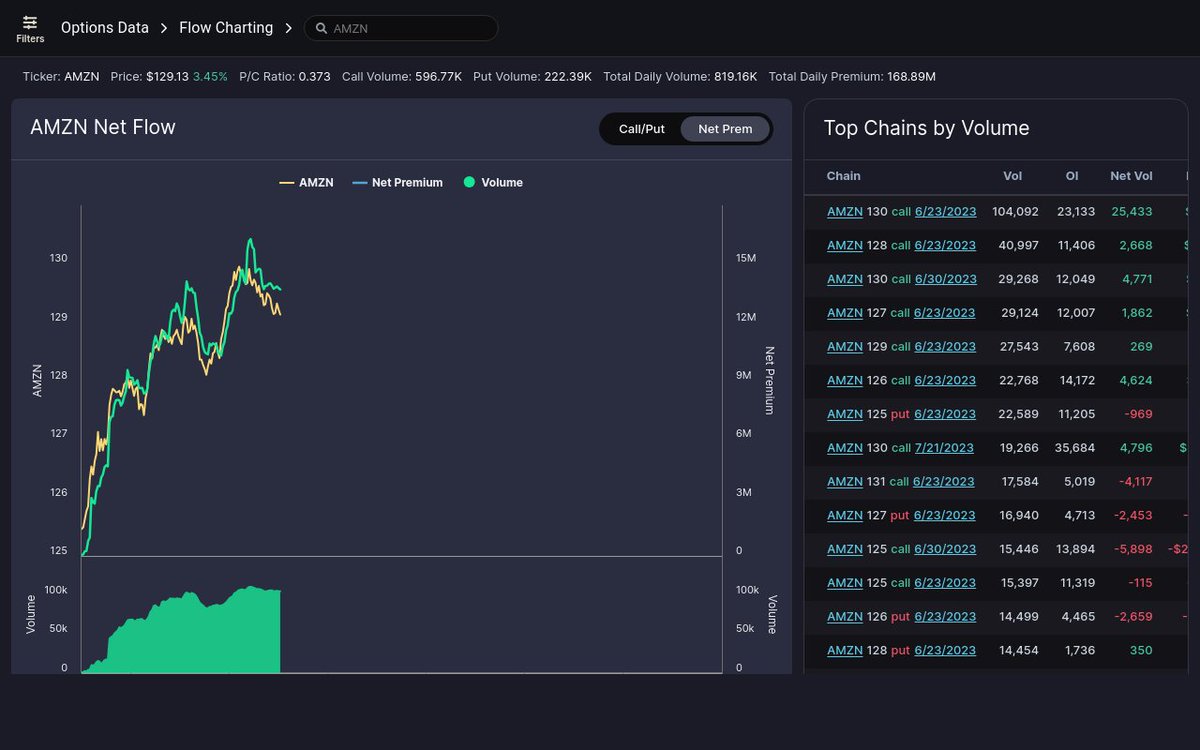Click the search magnifier icon

tap(321, 29)
